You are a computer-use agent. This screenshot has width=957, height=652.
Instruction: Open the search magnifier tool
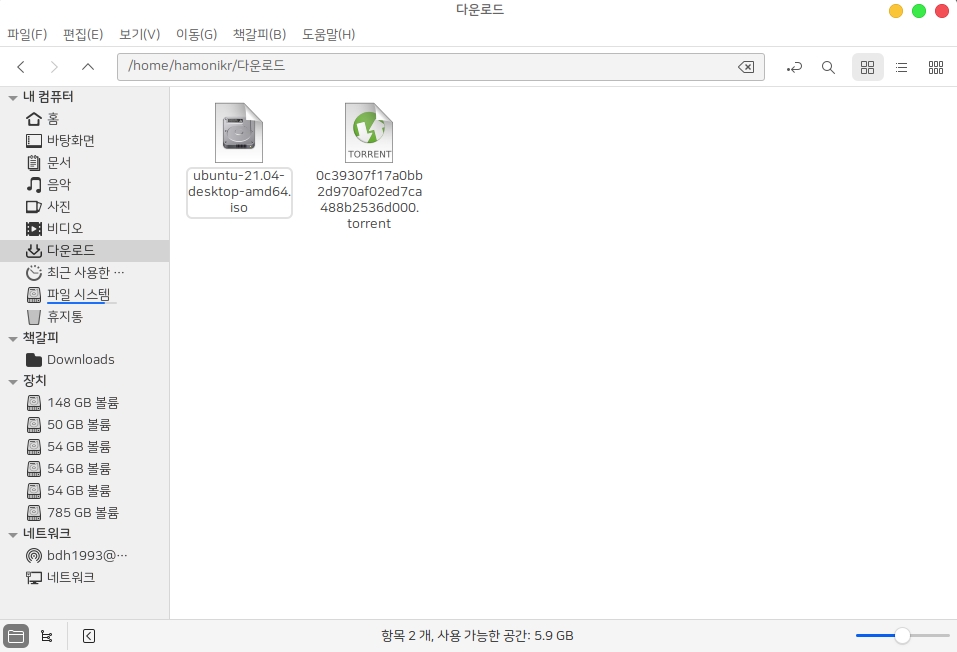828,67
